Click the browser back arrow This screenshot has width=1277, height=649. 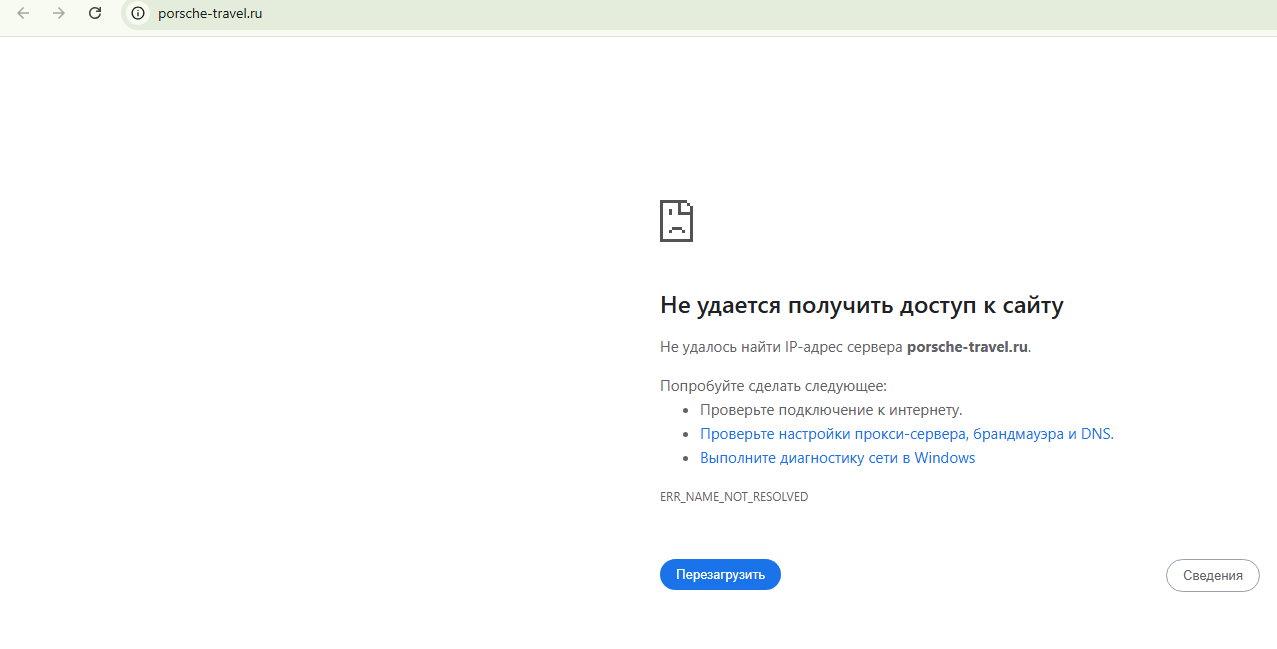pyautogui.click(x=23, y=13)
